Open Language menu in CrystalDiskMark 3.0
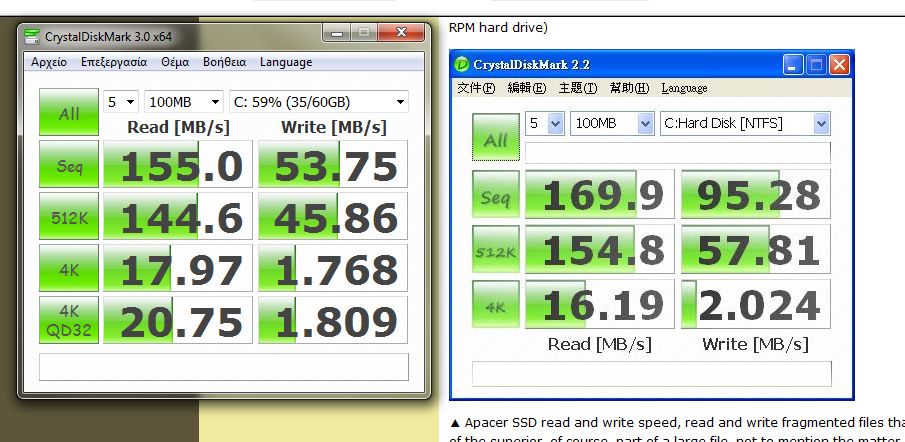The height and width of the screenshot is (442, 905). click(286, 62)
